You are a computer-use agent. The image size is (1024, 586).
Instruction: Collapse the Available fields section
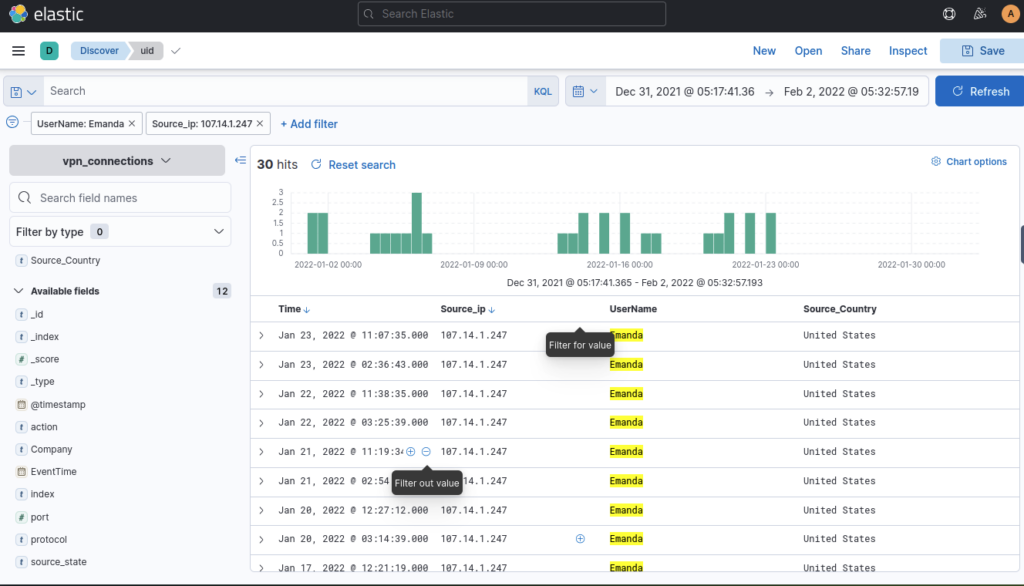(18, 291)
